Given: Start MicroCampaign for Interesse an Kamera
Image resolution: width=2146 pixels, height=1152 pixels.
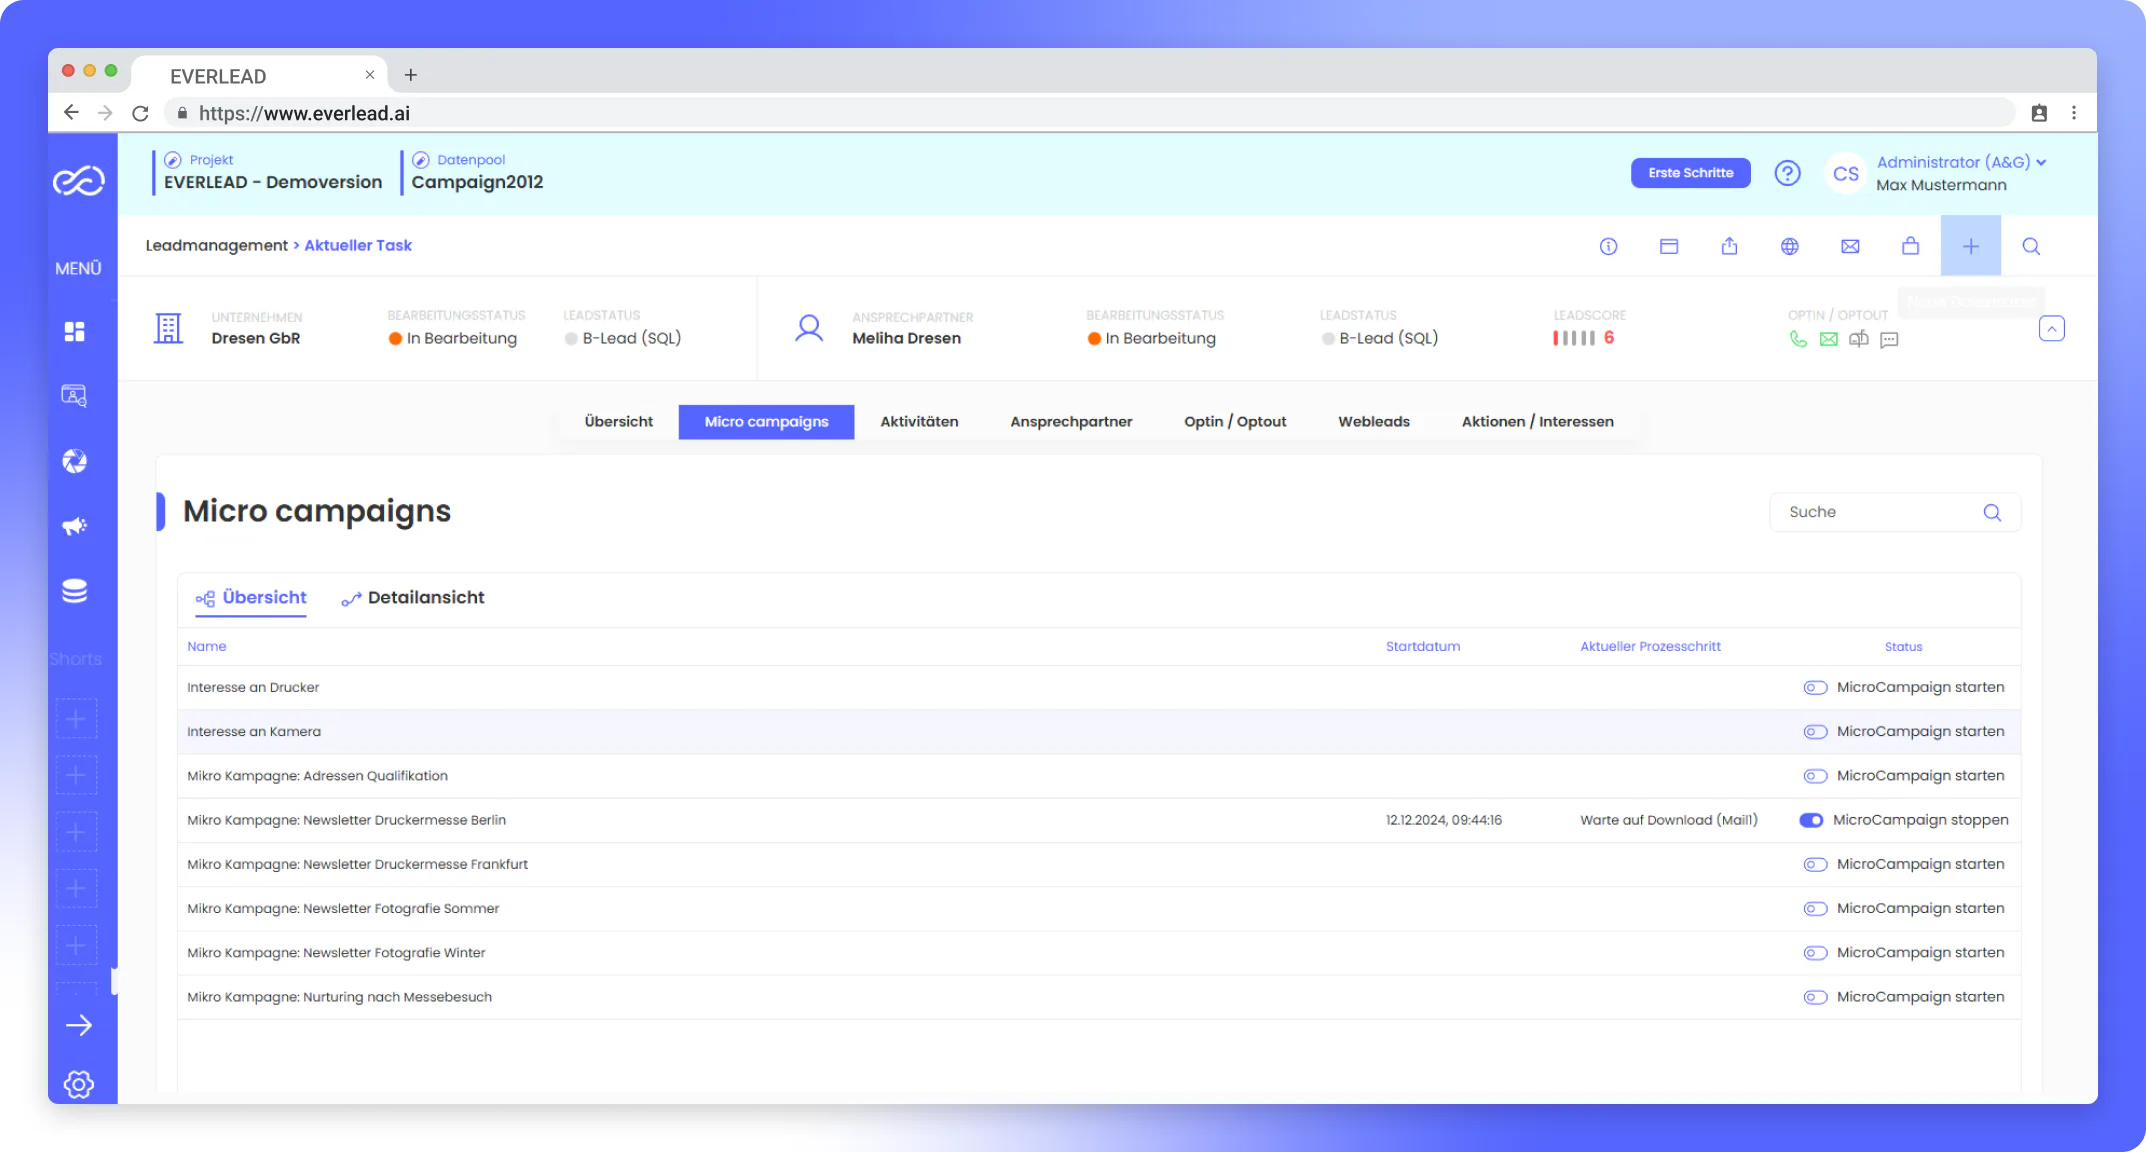Looking at the screenshot, I should (x=1815, y=732).
